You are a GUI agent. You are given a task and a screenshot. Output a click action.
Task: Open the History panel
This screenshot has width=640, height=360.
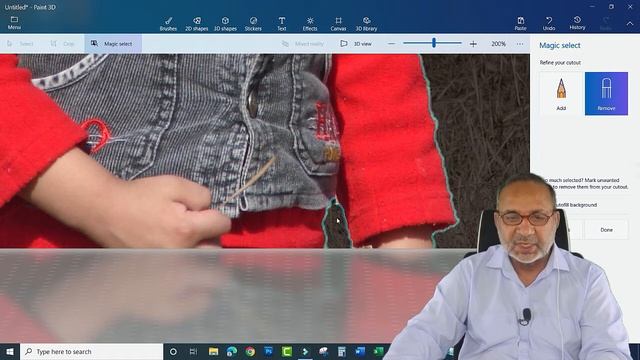point(577,23)
